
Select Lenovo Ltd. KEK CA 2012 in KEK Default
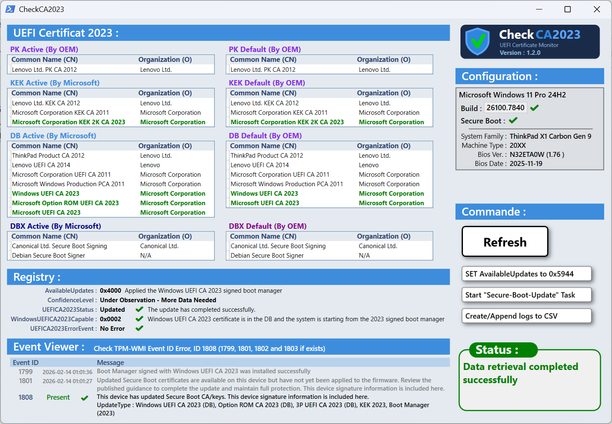click(x=329, y=103)
